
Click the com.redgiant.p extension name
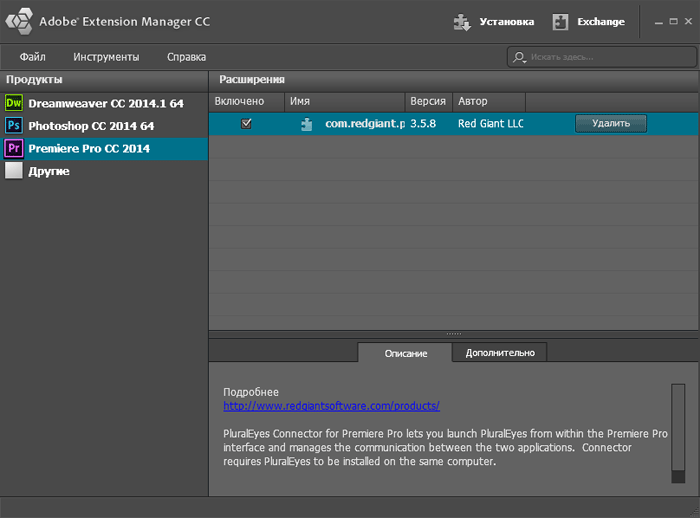coord(365,123)
